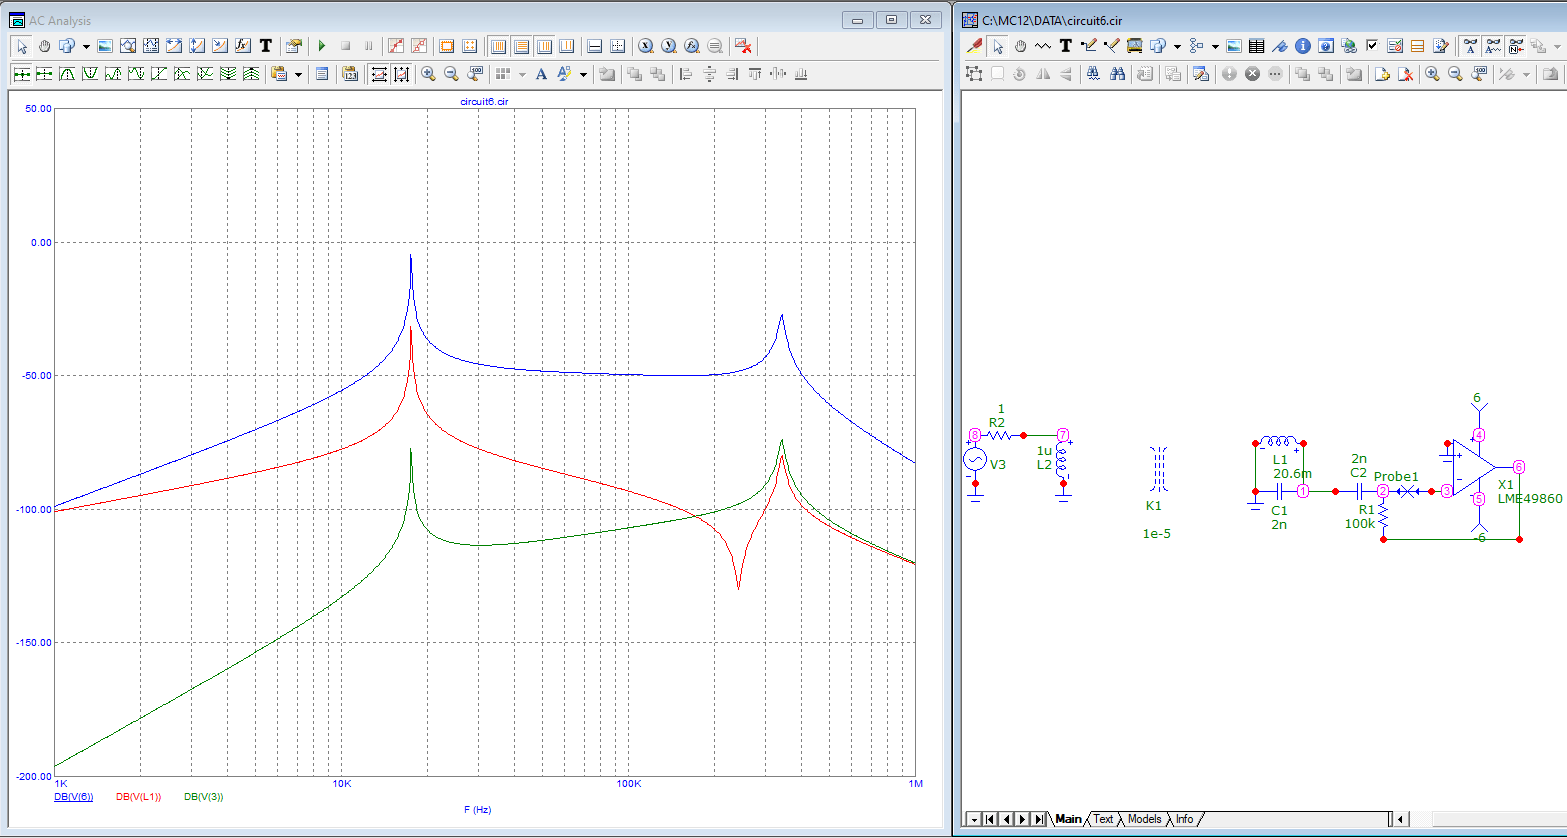Toggle vertical log grid lines button
Viewport: 1567px width, 838px height.
pyautogui.click(x=498, y=46)
